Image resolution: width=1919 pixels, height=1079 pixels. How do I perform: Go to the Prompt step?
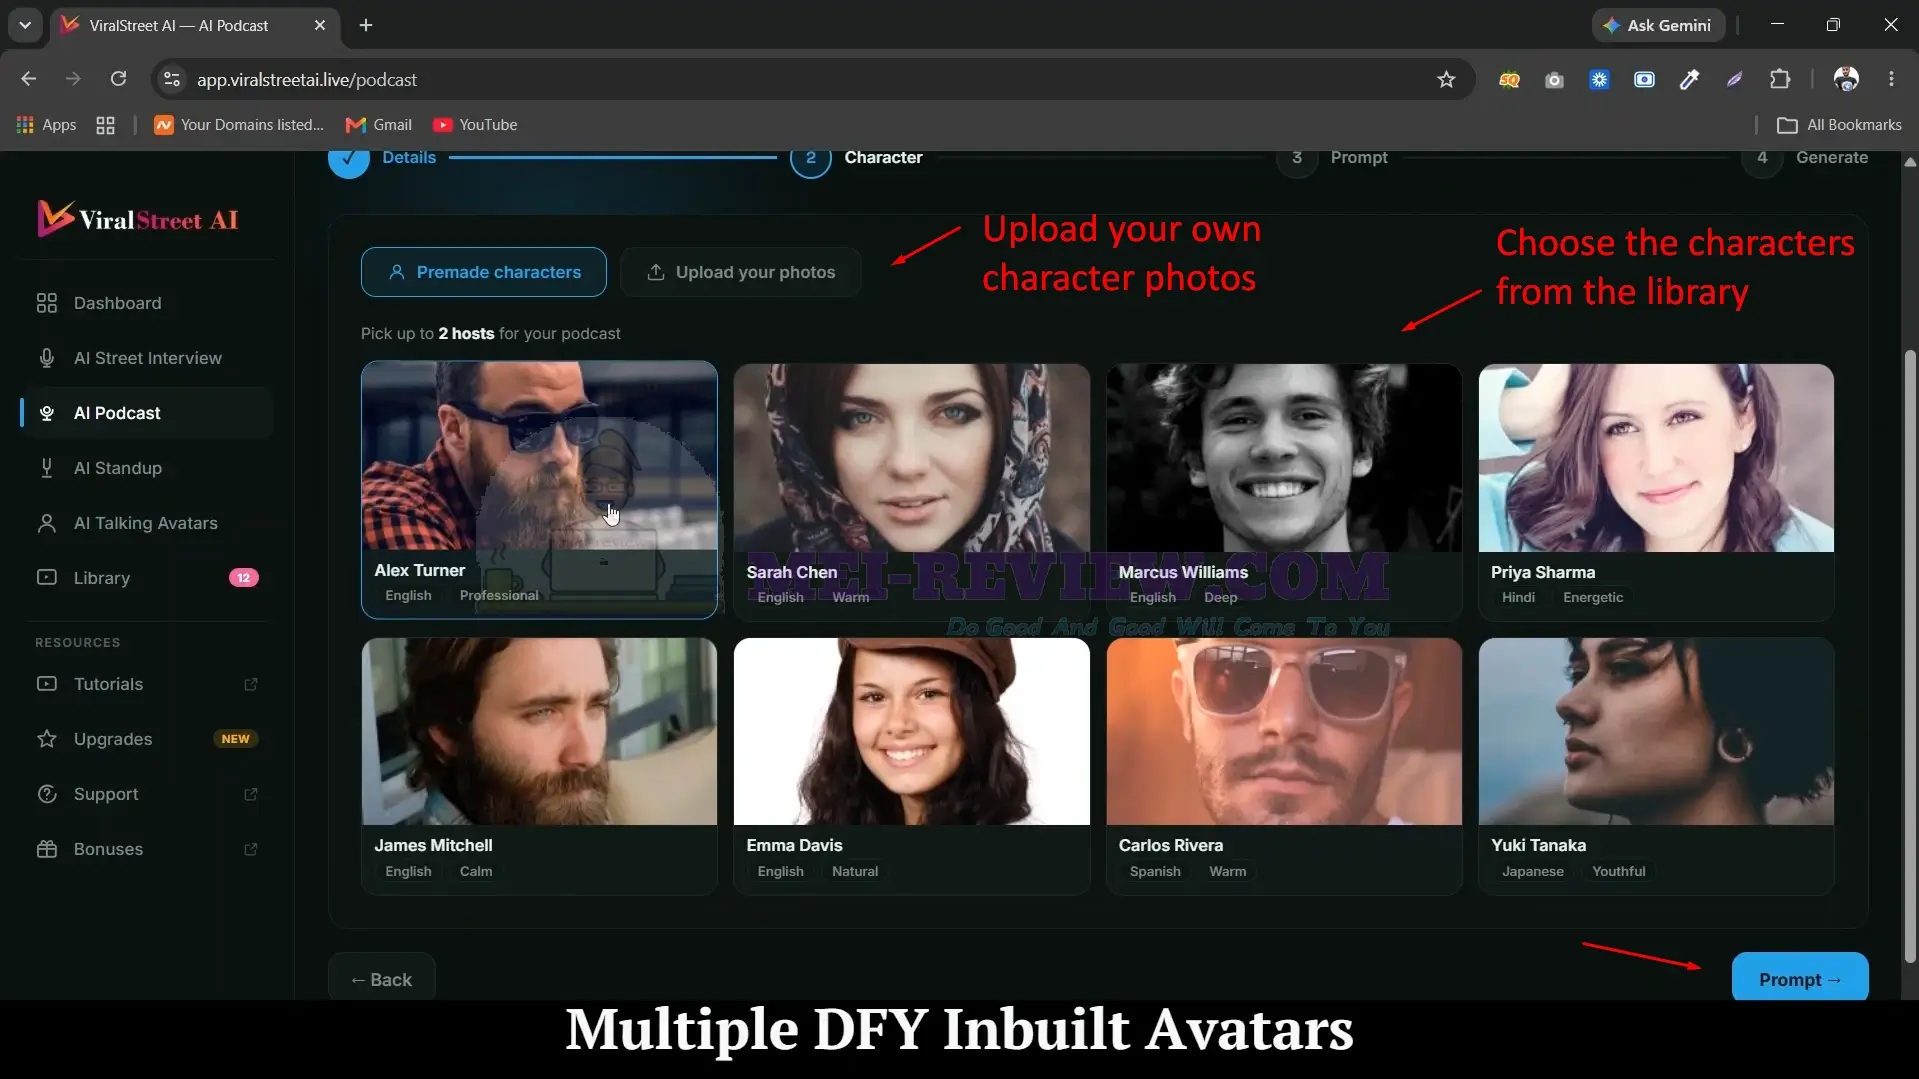pos(1333,158)
